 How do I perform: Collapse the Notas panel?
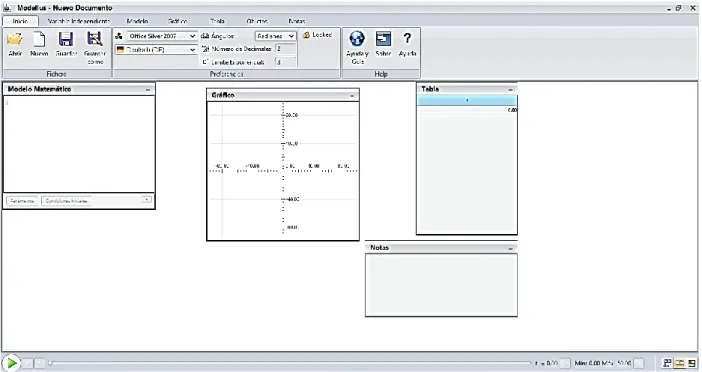click(510, 248)
